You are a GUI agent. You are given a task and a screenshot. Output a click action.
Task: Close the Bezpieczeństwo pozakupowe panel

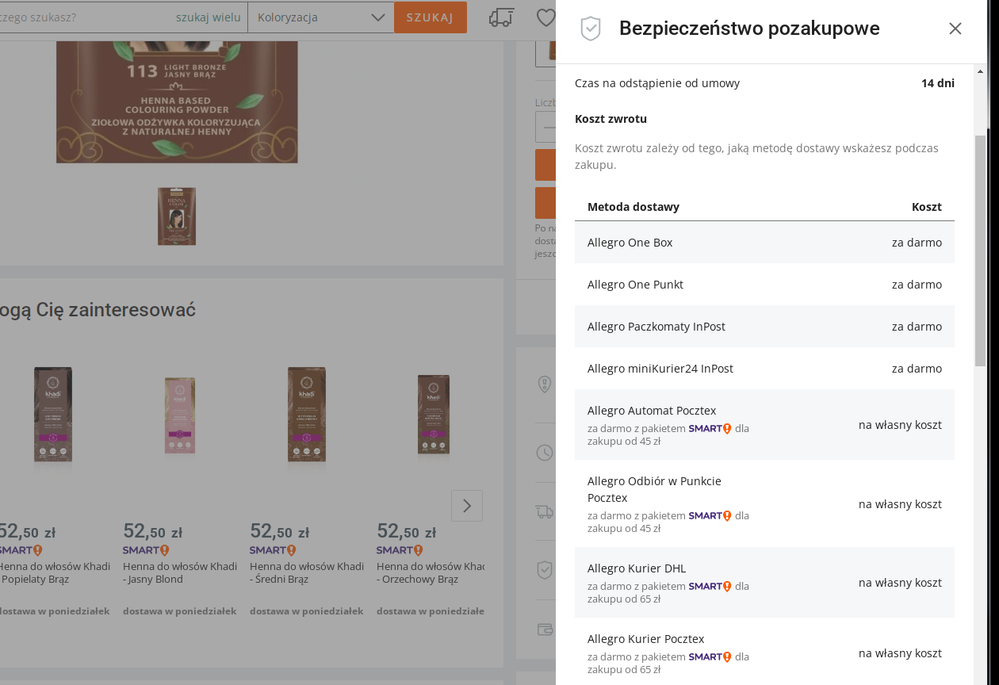[955, 29]
